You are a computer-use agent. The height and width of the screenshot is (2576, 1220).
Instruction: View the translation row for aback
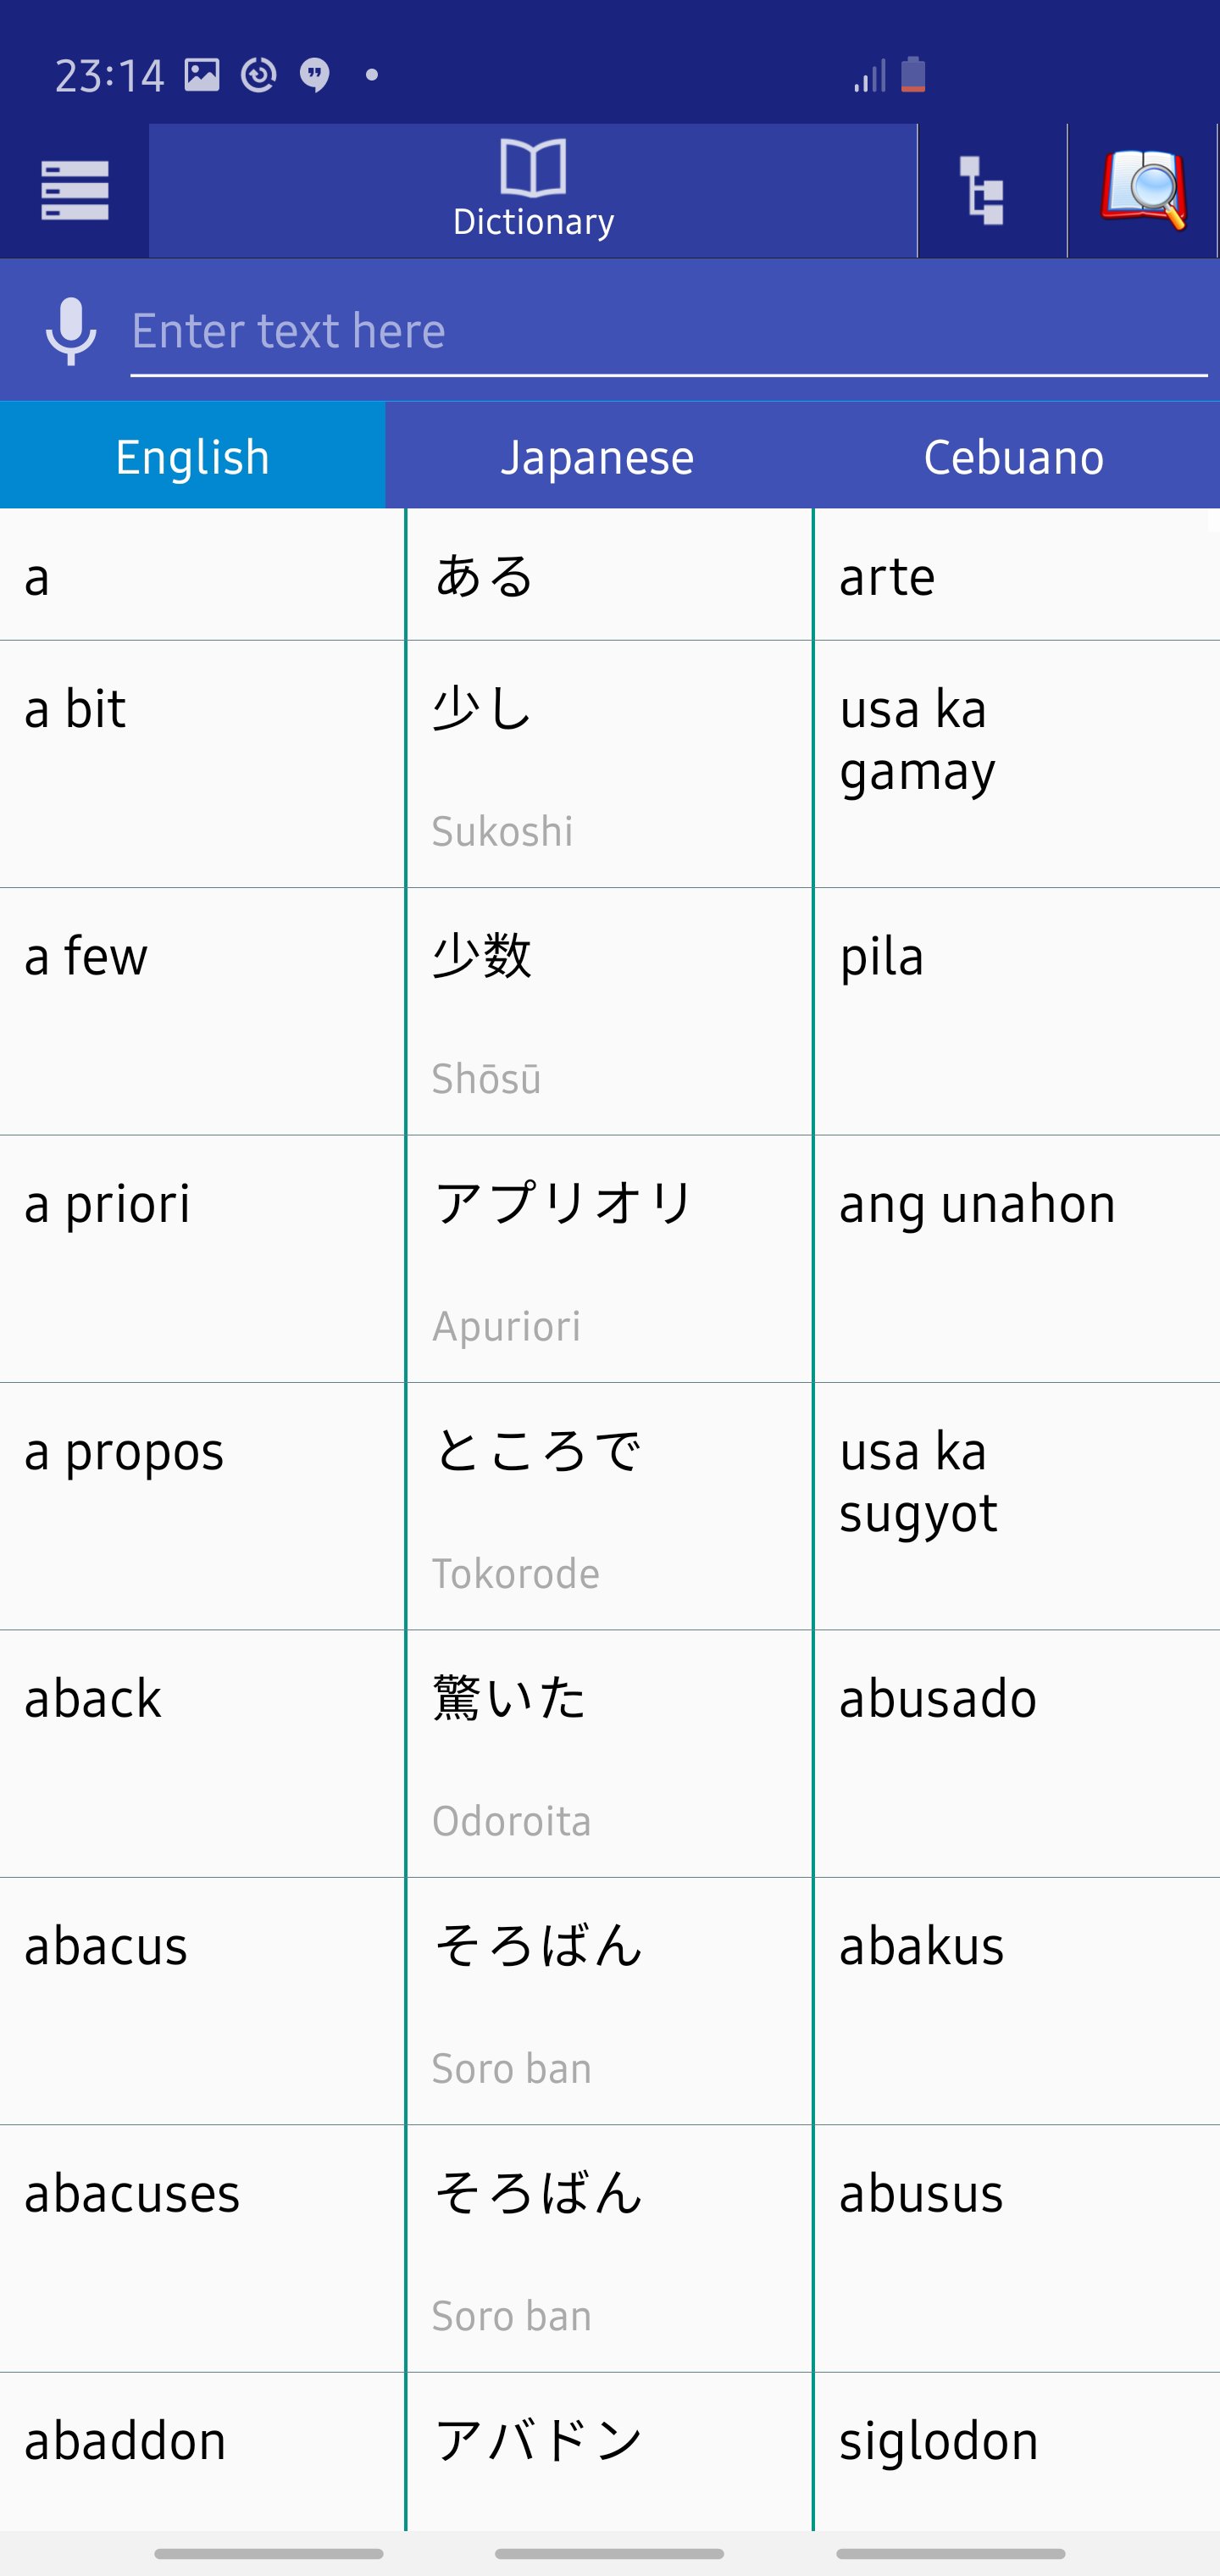click(x=92, y=1696)
